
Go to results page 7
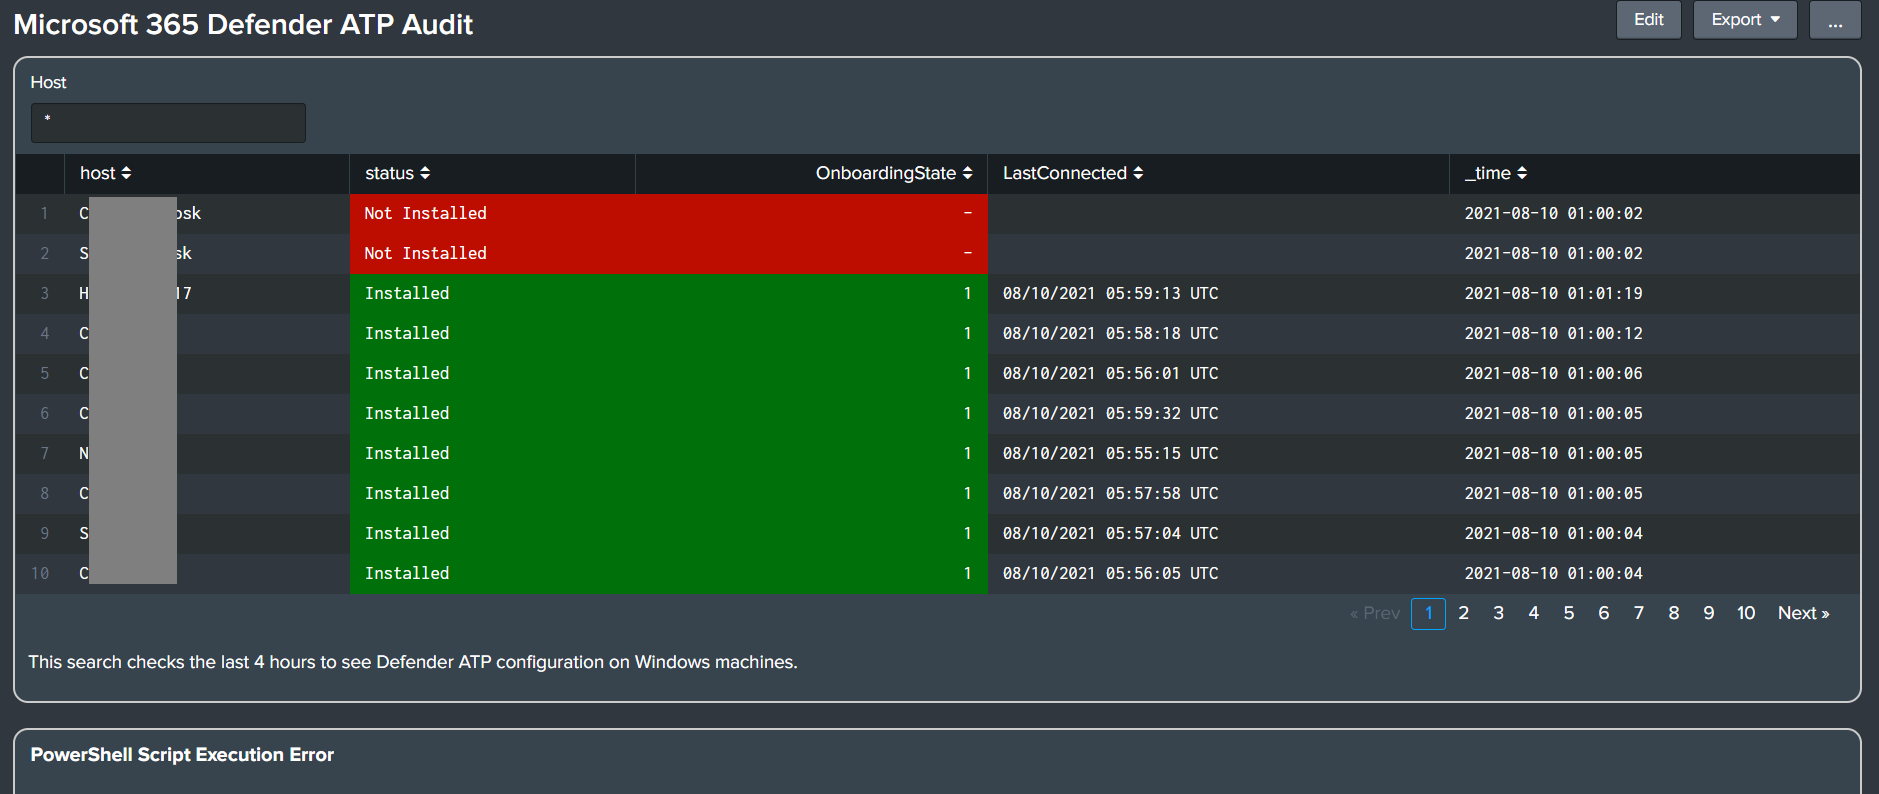[1639, 613]
